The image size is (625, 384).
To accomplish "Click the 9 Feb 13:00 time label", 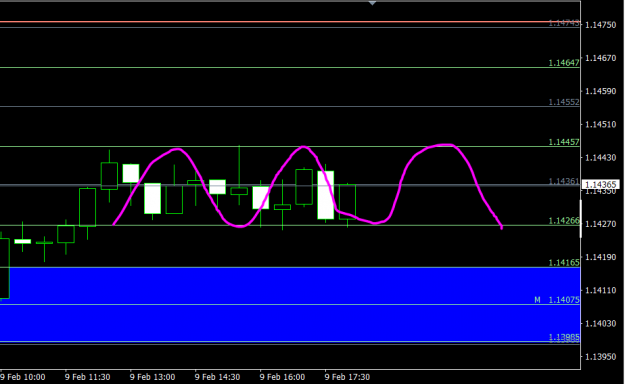I will (x=152, y=377).
